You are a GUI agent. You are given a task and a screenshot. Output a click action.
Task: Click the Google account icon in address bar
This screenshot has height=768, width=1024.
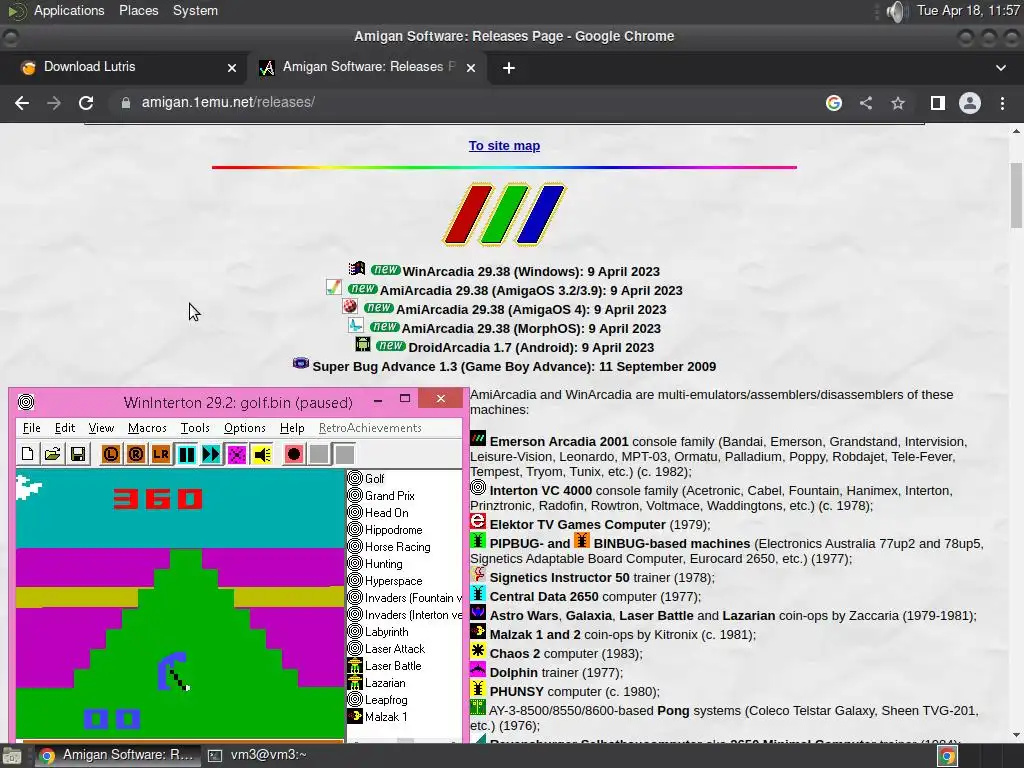coord(833,103)
